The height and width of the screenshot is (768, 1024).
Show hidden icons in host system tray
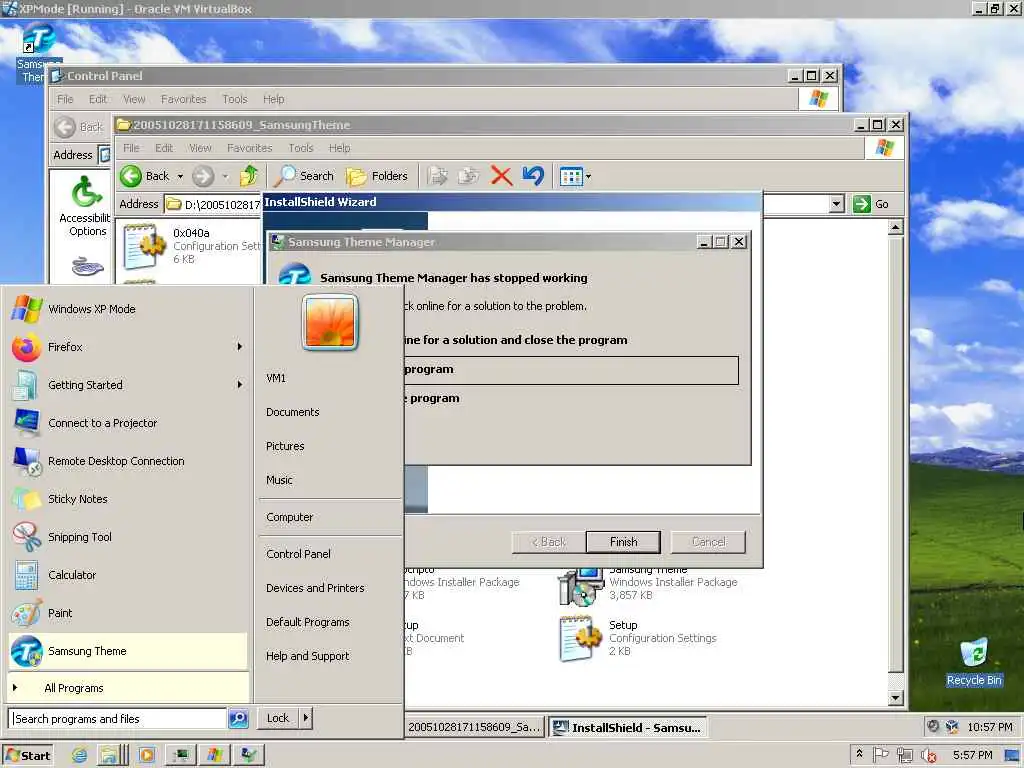(x=859, y=754)
